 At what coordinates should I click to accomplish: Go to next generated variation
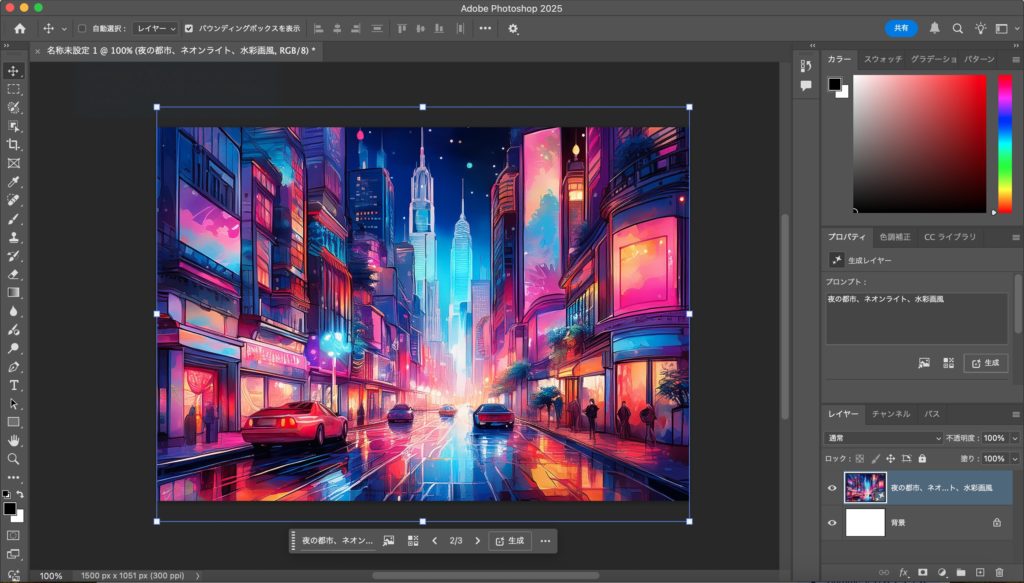point(478,541)
